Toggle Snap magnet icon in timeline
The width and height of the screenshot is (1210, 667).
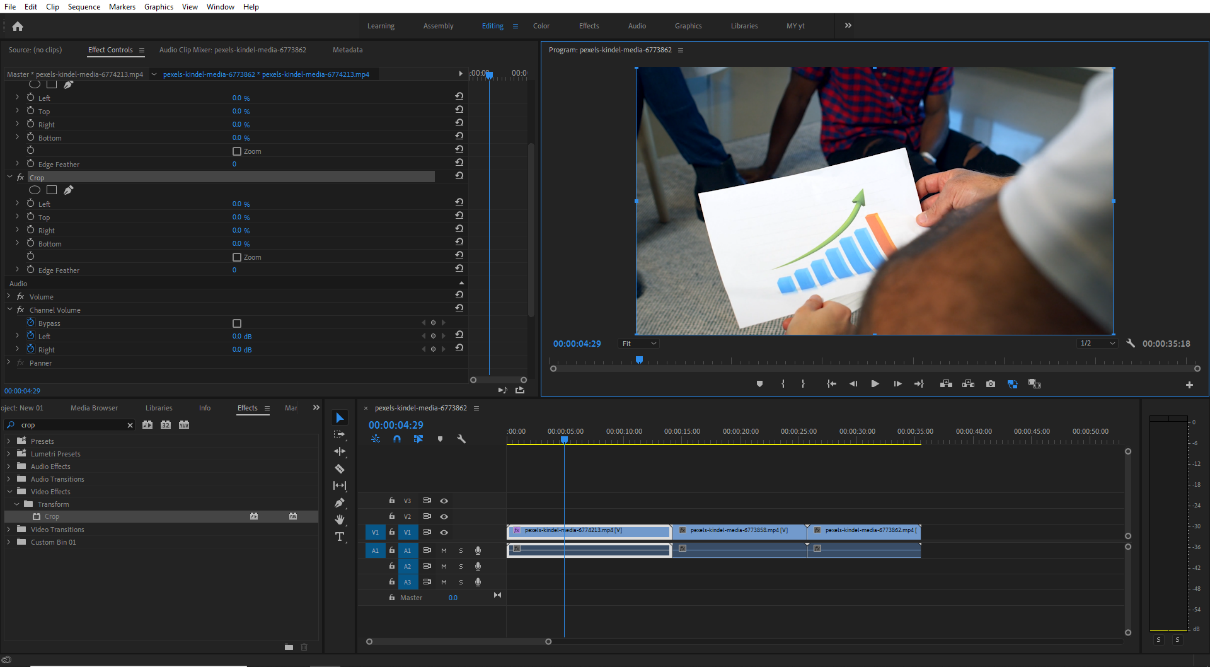click(x=397, y=439)
